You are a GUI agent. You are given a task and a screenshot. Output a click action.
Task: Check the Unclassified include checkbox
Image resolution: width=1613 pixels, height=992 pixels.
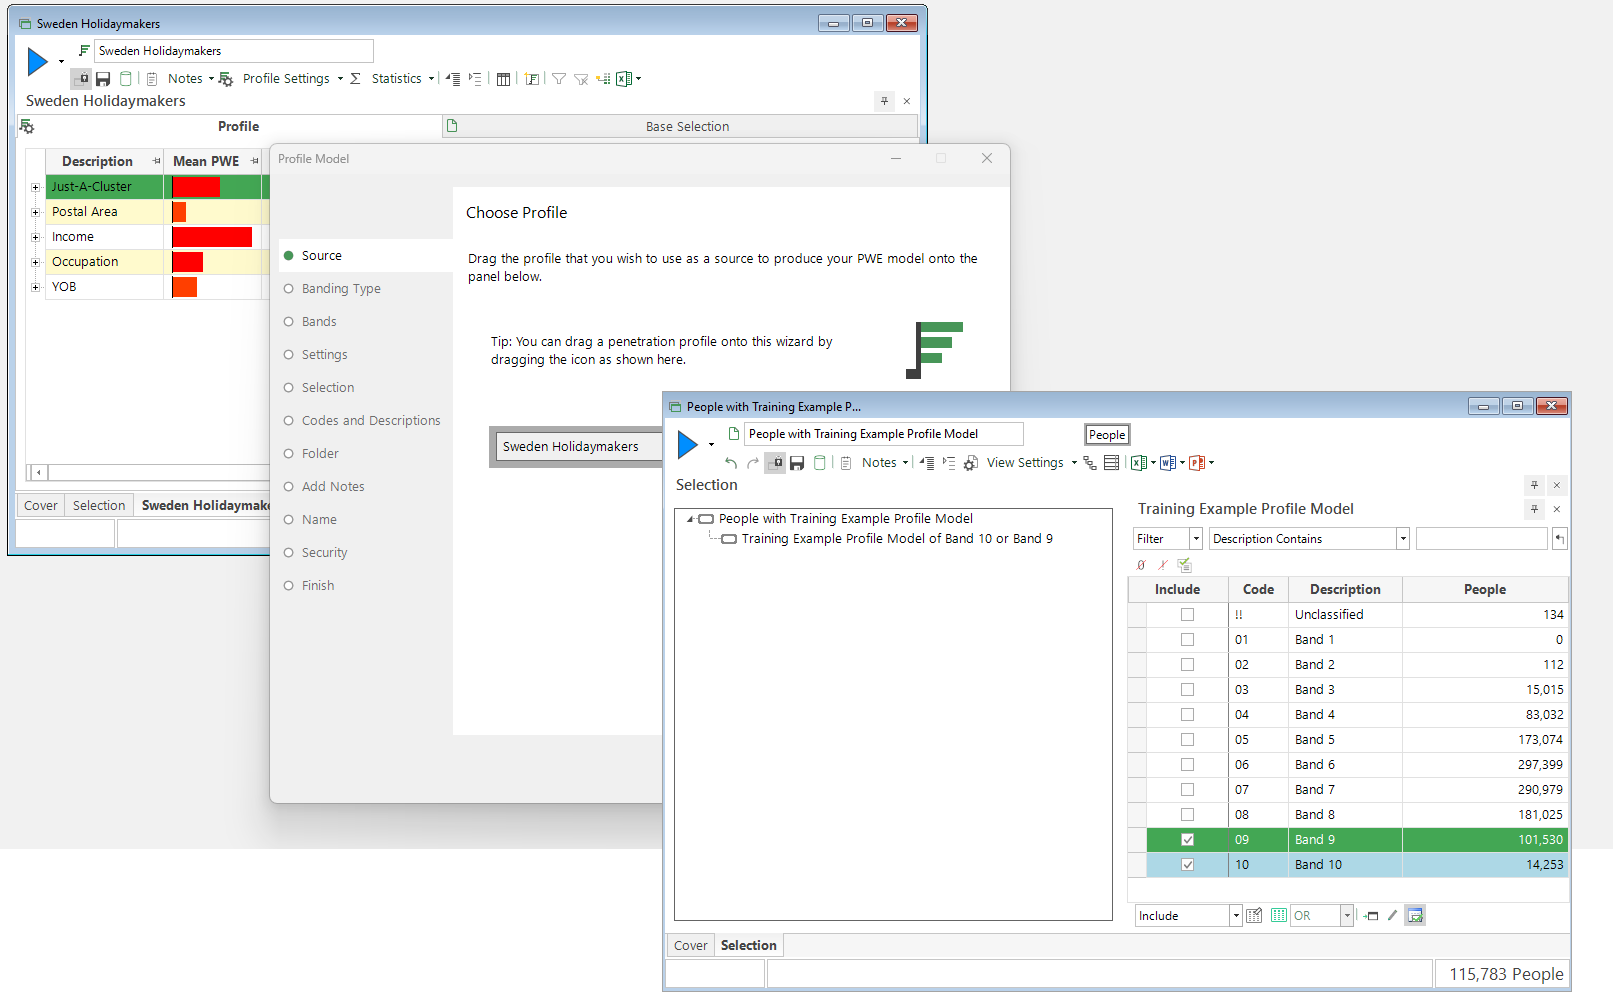(x=1187, y=615)
